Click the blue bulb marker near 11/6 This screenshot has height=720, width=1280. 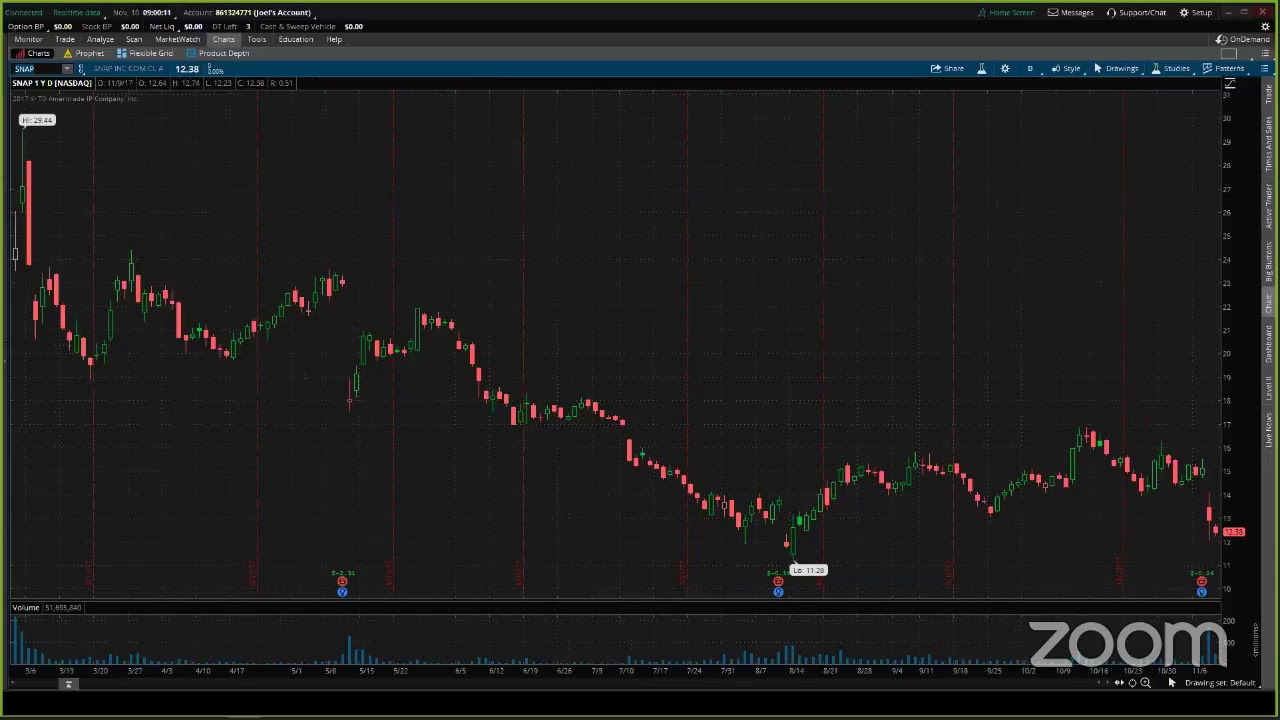1202,592
